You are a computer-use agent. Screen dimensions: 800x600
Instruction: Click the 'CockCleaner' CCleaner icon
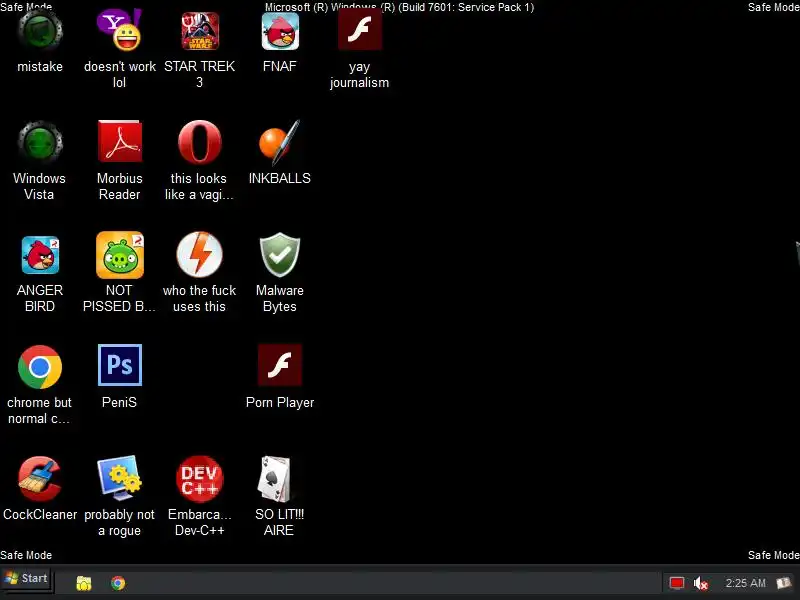click(x=40, y=479)
